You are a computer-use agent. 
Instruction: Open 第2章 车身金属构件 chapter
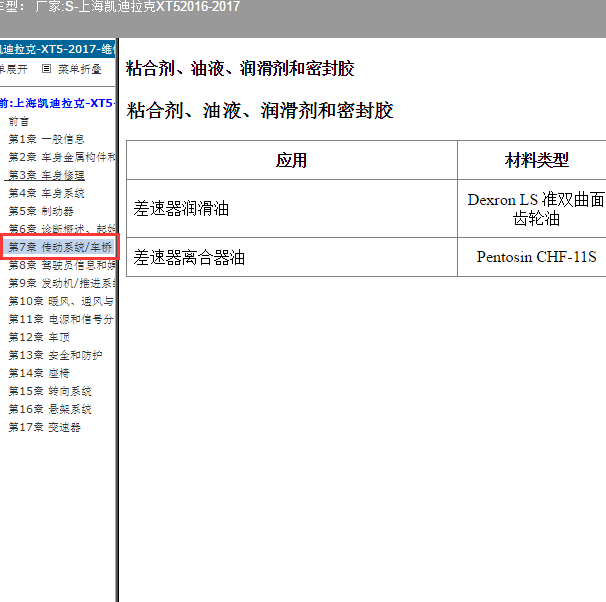62,157
